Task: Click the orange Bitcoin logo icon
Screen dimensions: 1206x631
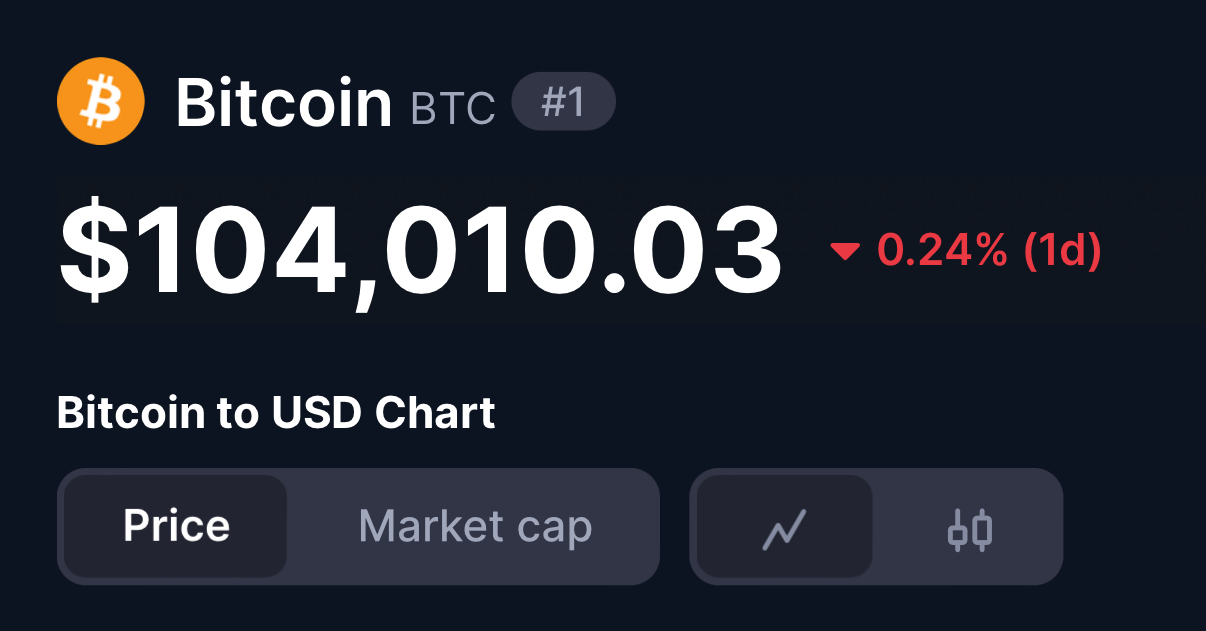Action: (101, 101)
